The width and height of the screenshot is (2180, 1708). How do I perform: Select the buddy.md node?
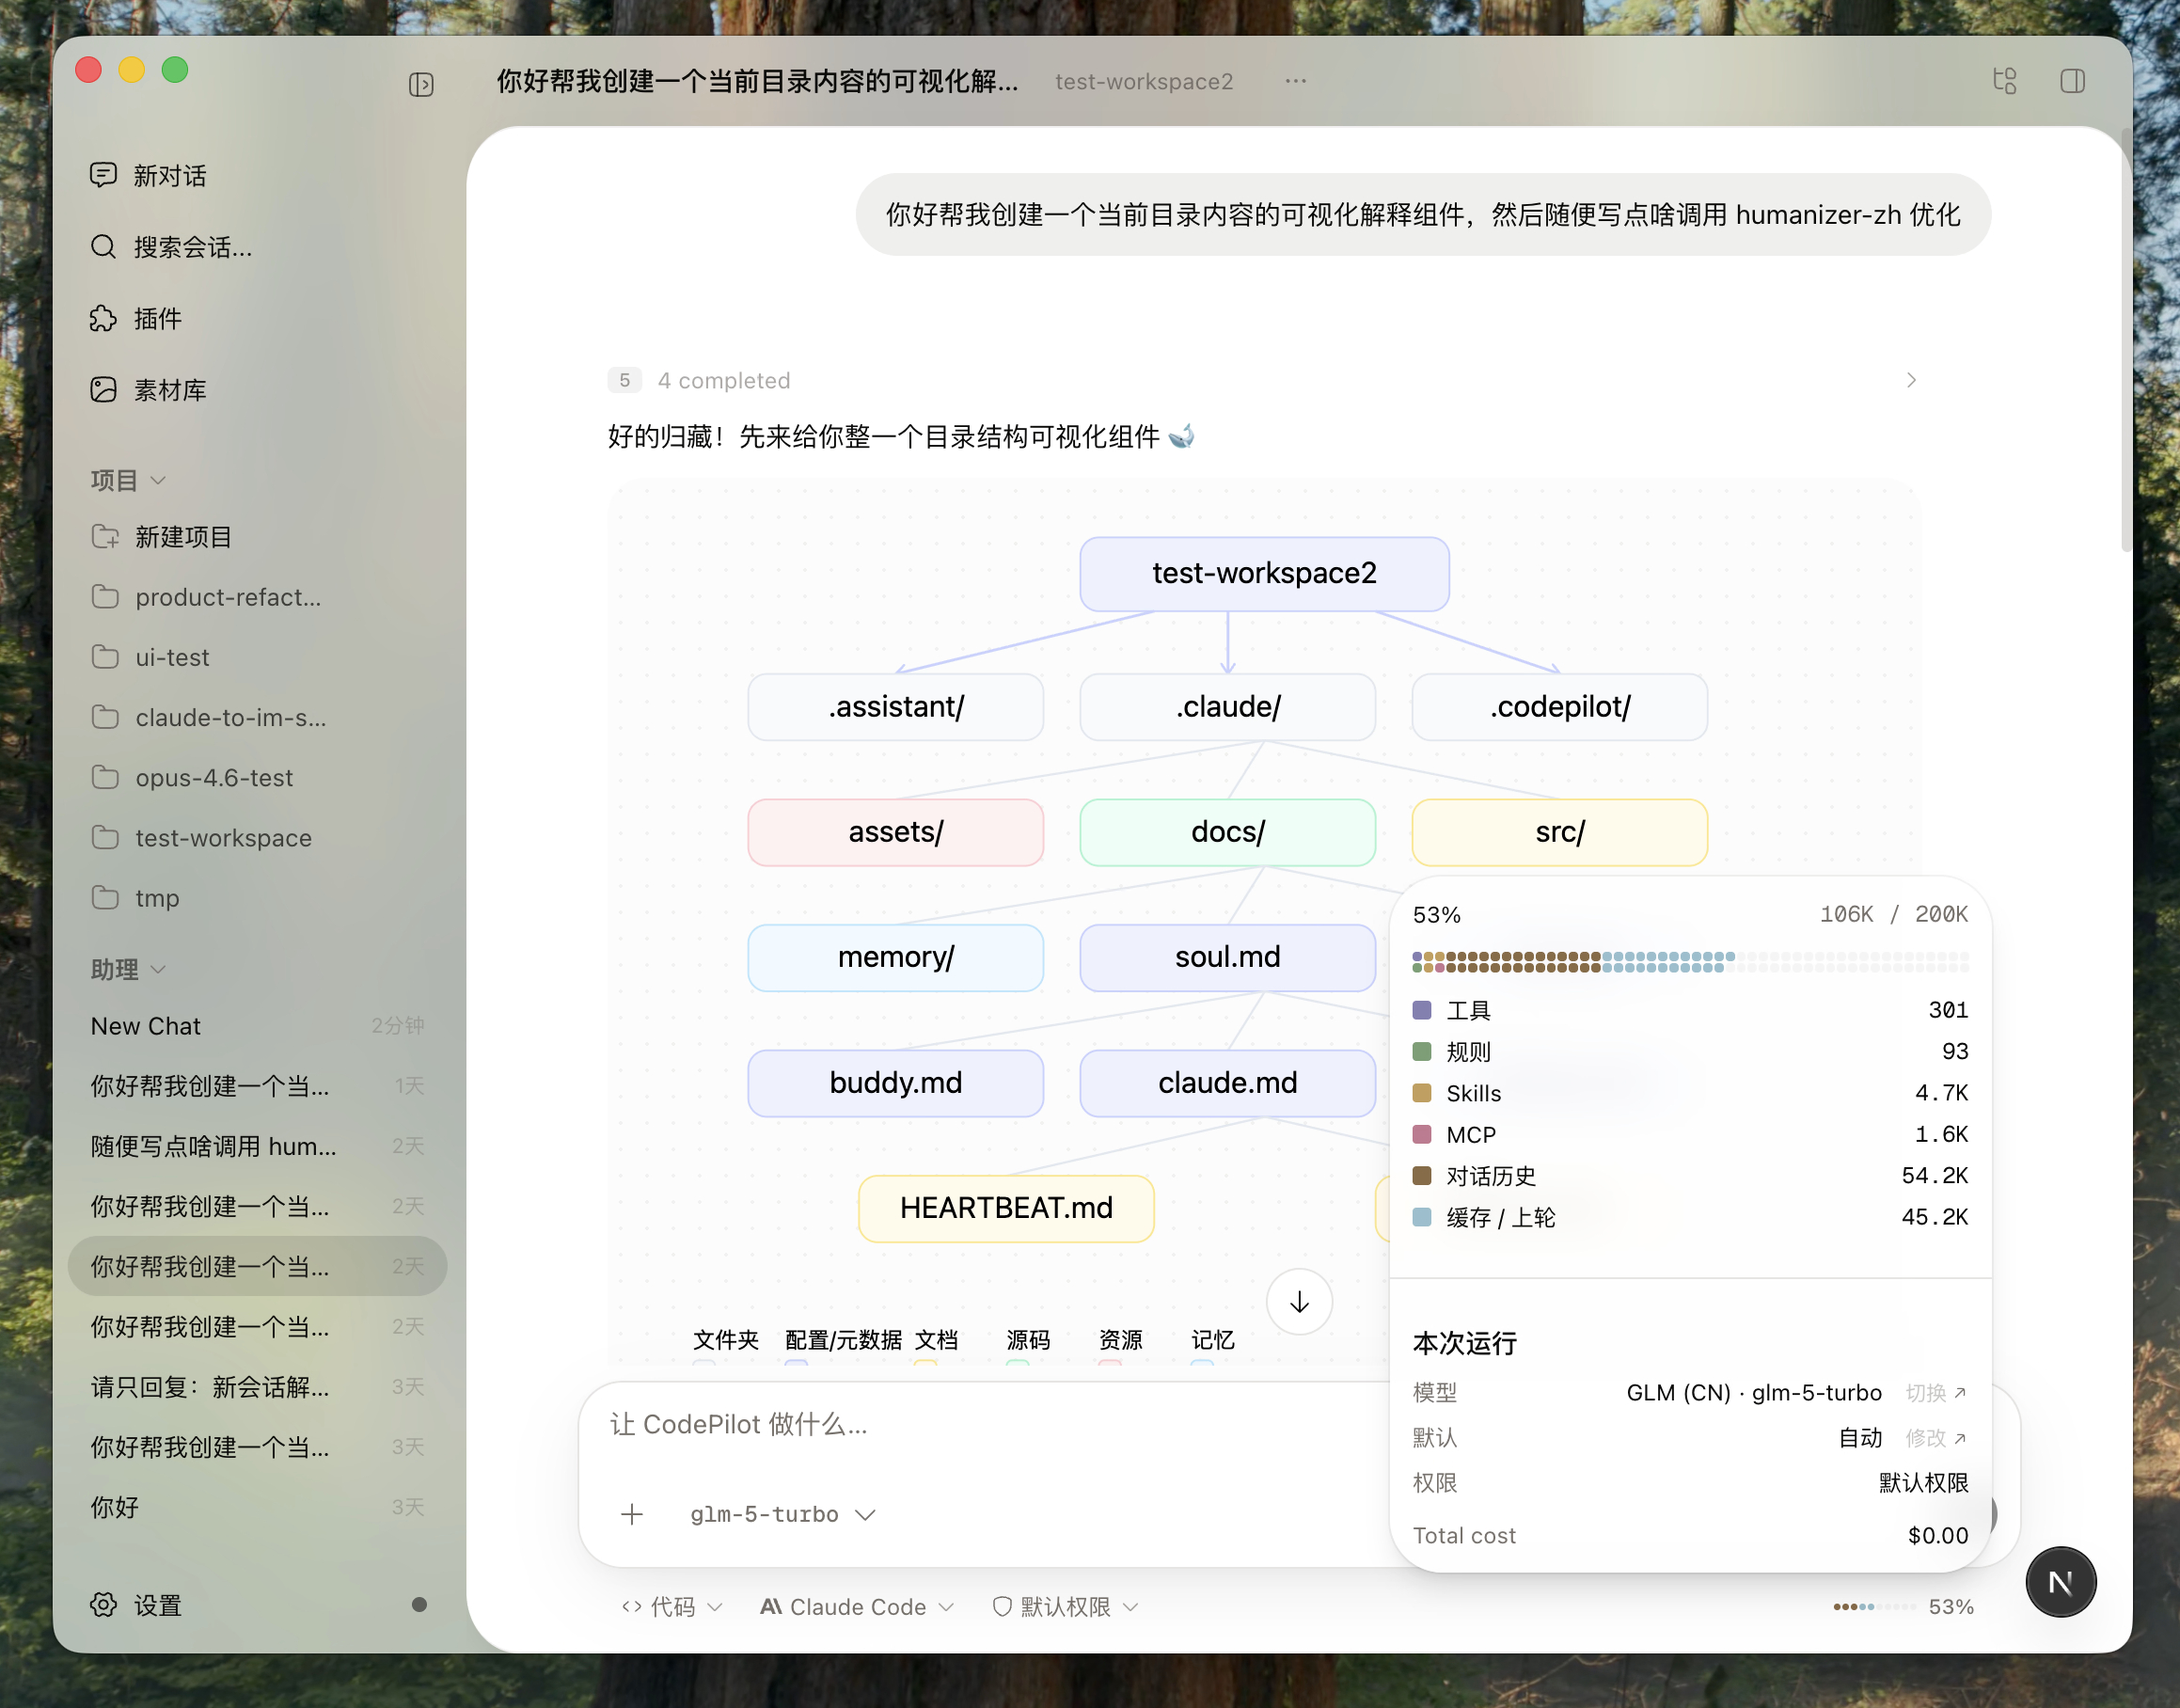coord(895,1082)
